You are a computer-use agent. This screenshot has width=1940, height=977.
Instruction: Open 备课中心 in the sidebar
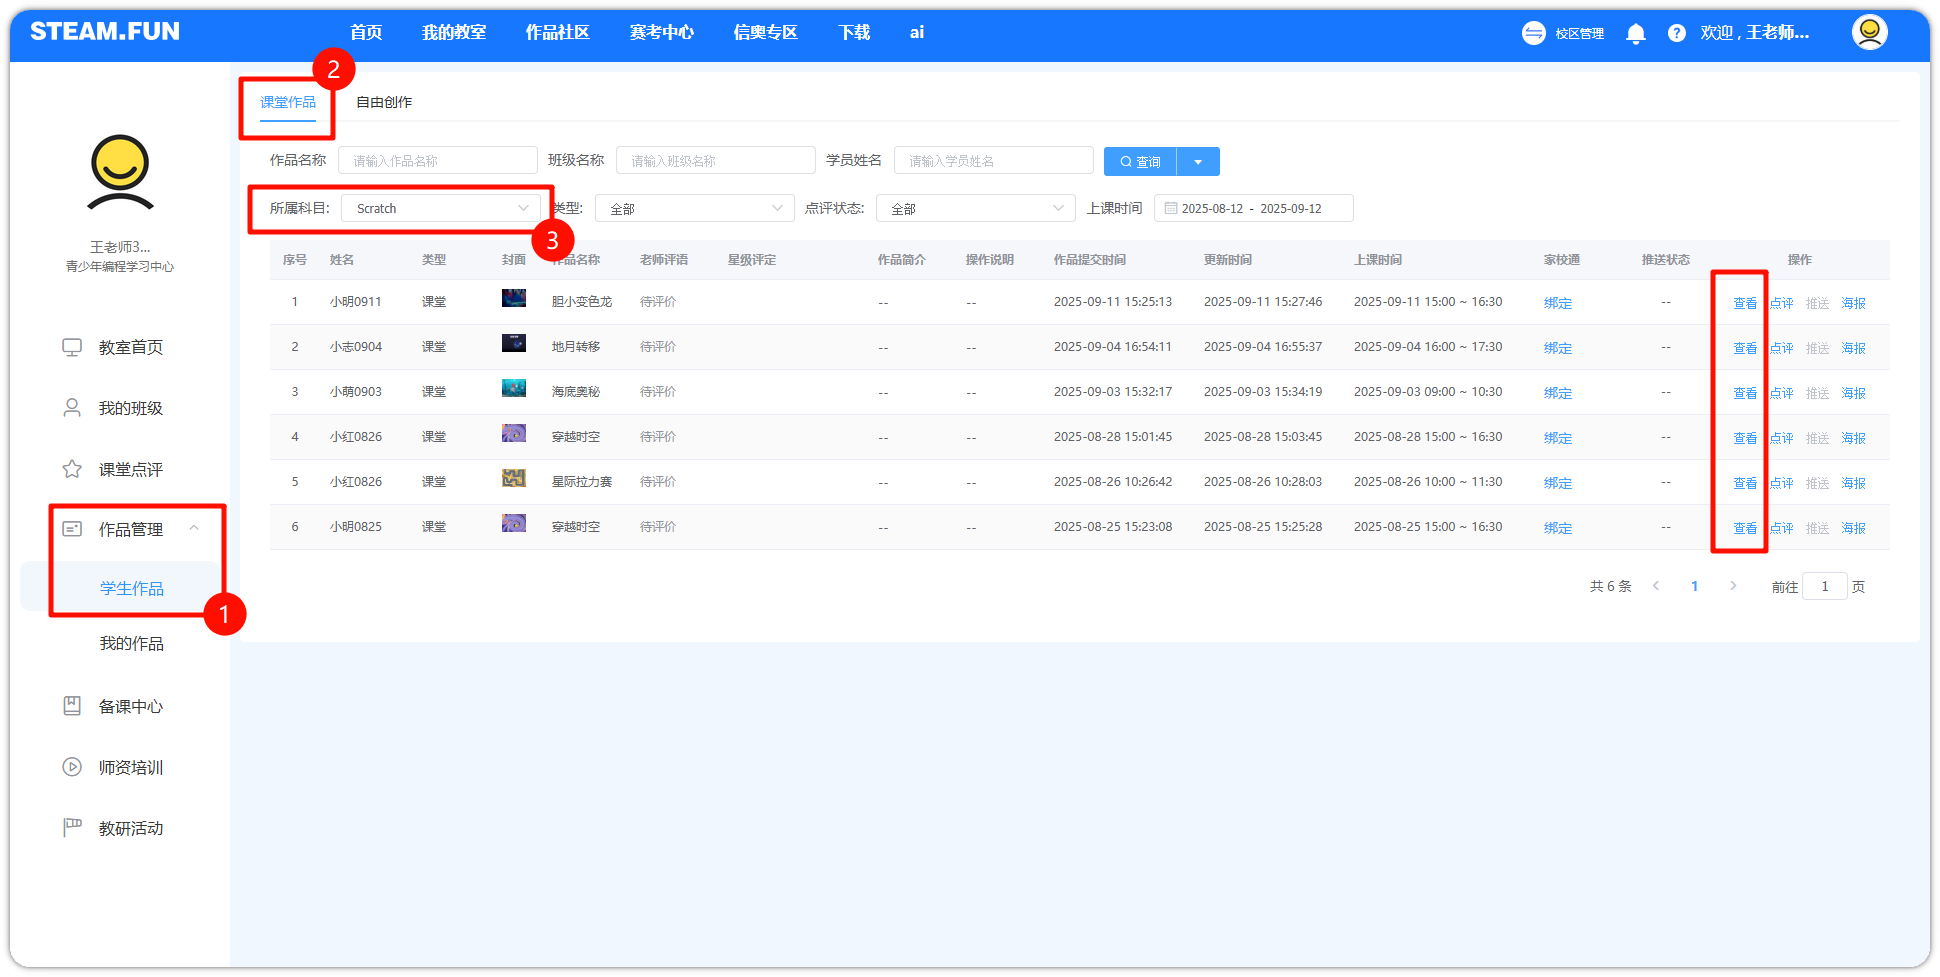[130, 707]
